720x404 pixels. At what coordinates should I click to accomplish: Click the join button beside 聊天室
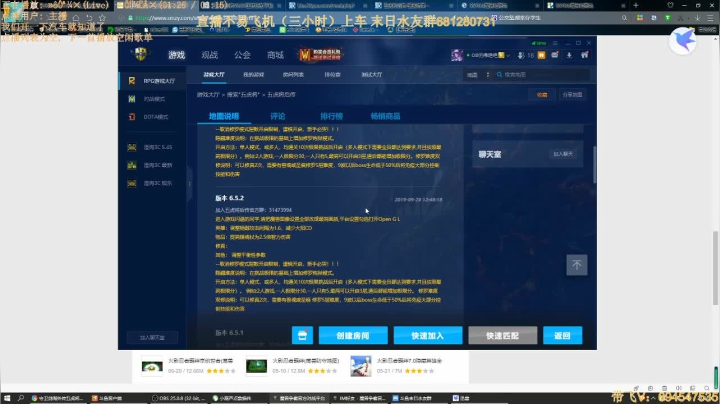pos(563,154)
